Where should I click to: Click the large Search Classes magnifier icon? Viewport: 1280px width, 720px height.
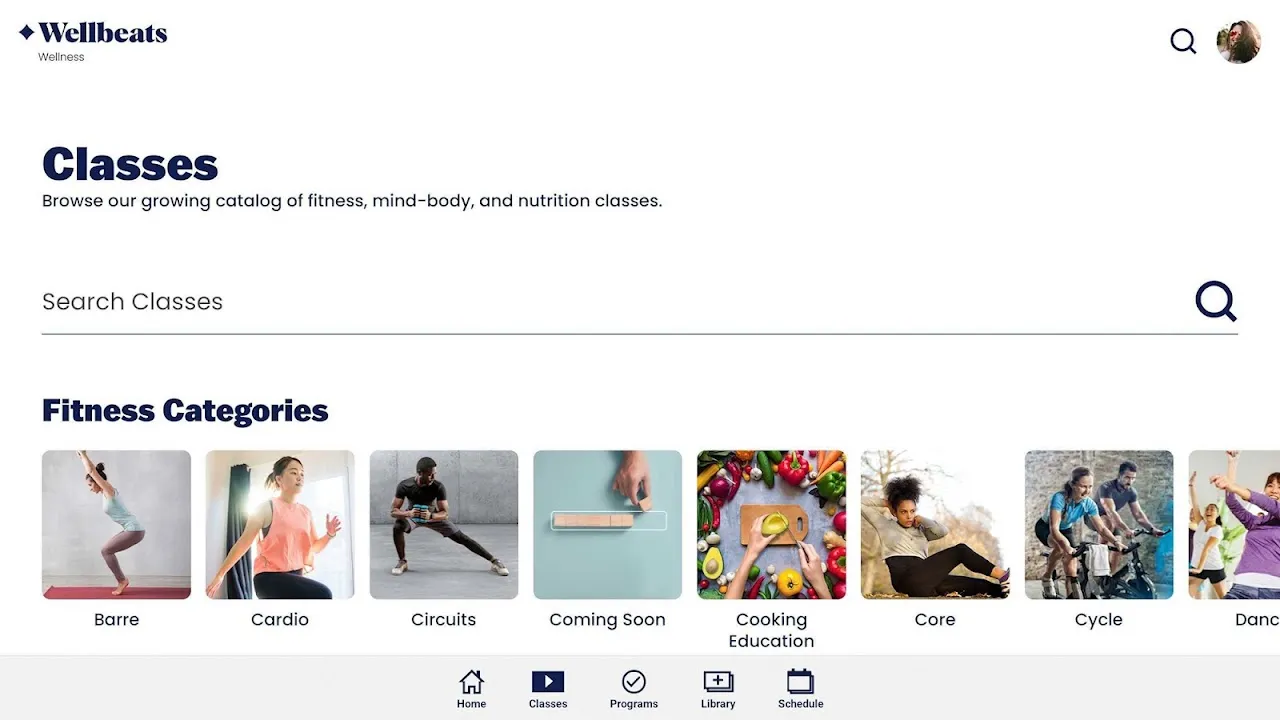coord(1216,301)
